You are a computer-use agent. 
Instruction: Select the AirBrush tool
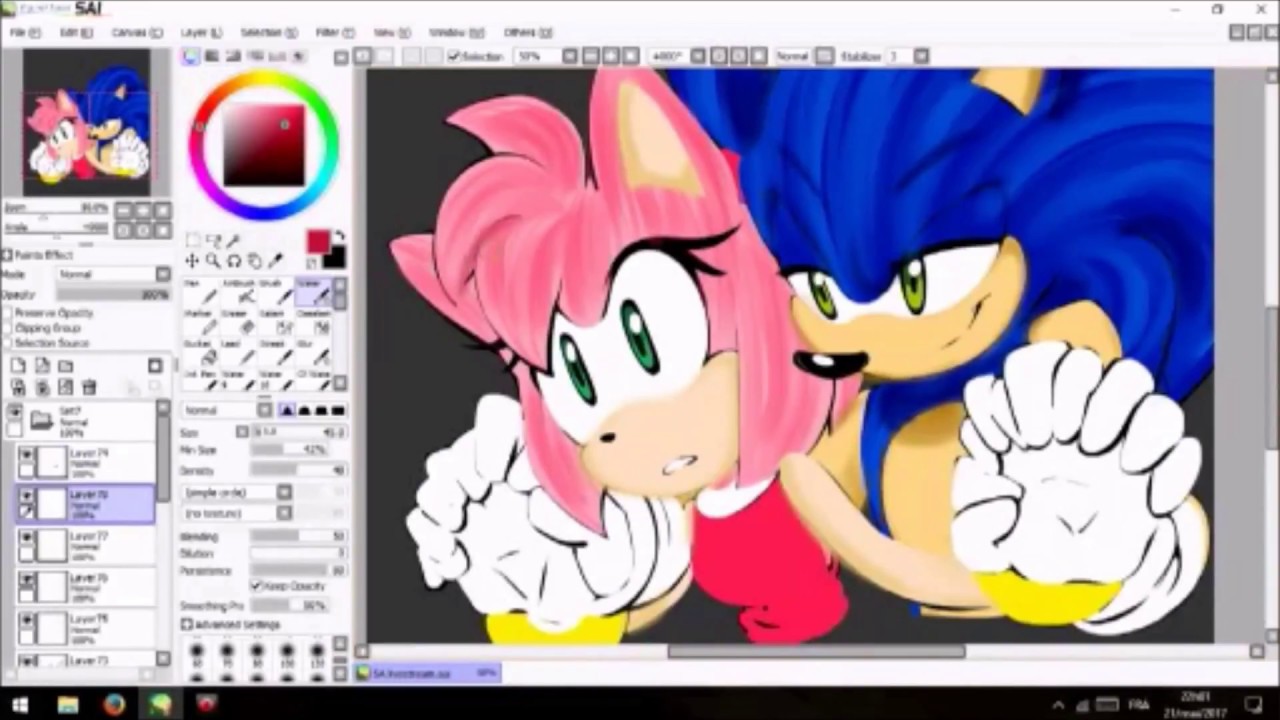[239, 292]
